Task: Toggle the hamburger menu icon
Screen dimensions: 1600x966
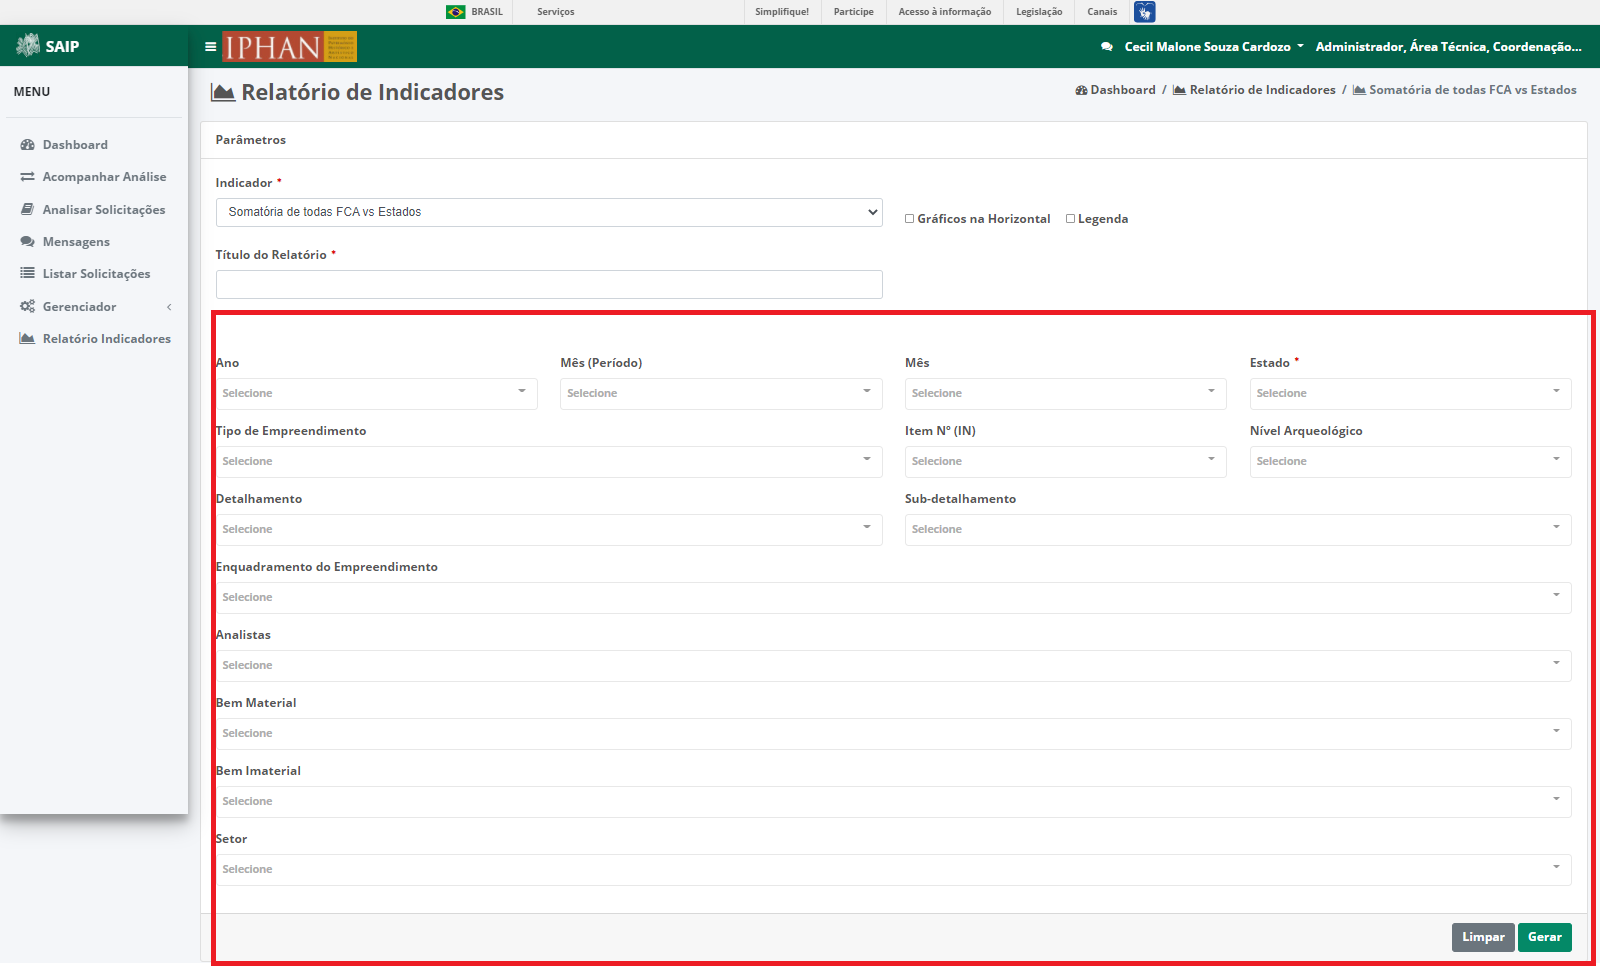Action: tap(210, 46)
